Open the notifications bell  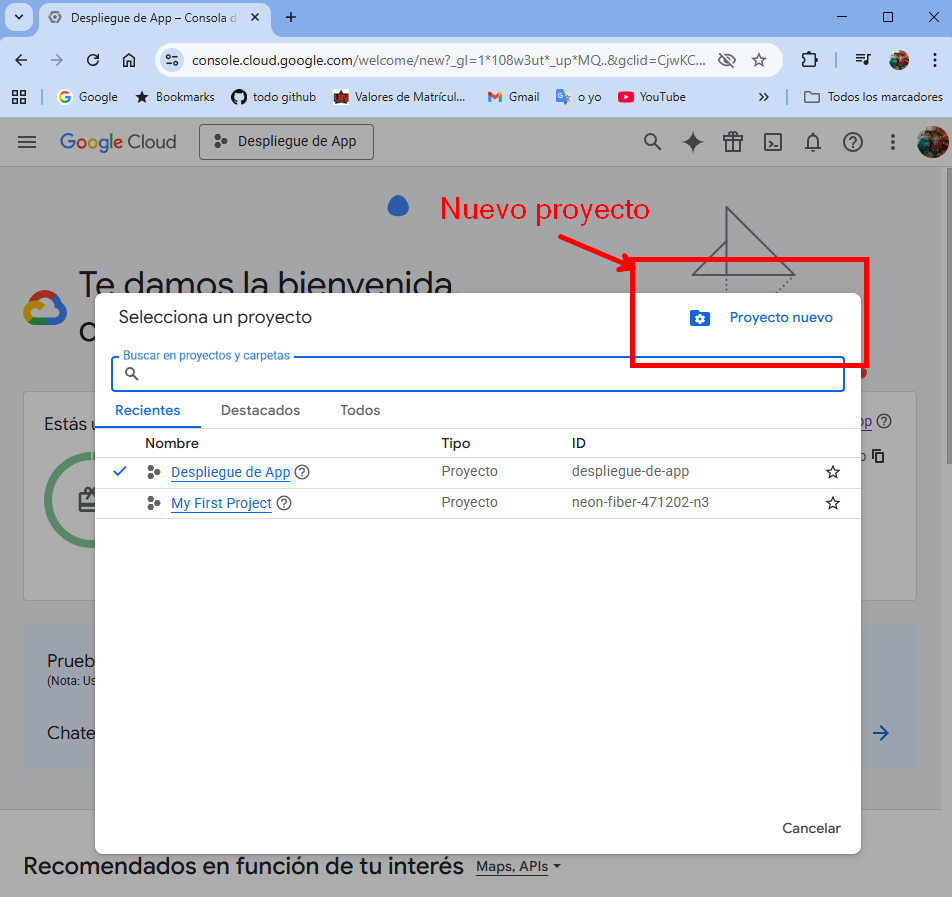coord(812,142)
